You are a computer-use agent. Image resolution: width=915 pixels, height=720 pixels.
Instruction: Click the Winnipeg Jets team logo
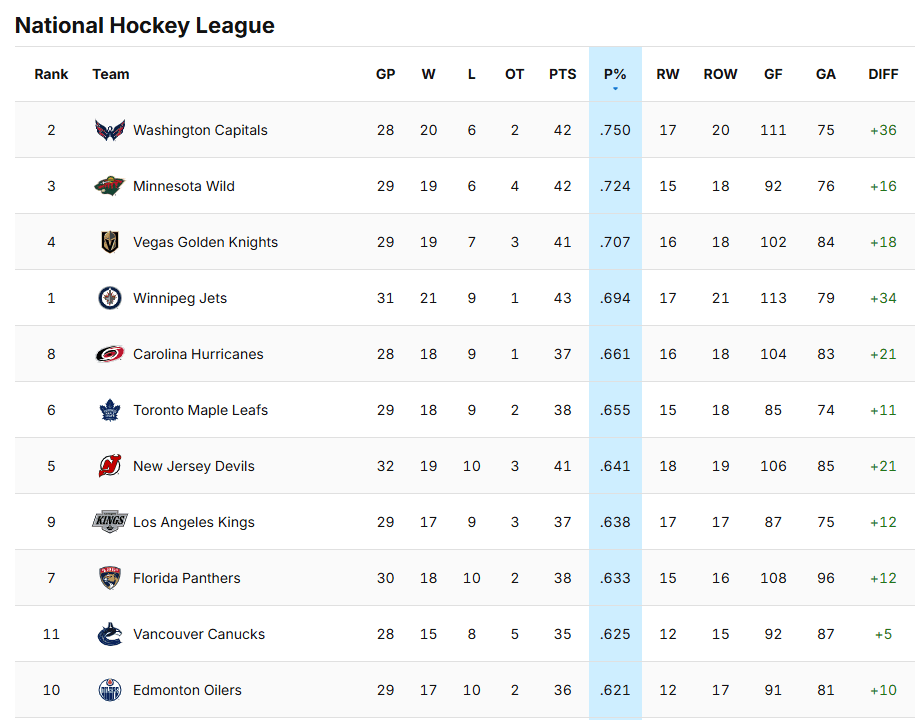[x=110, y=298]
